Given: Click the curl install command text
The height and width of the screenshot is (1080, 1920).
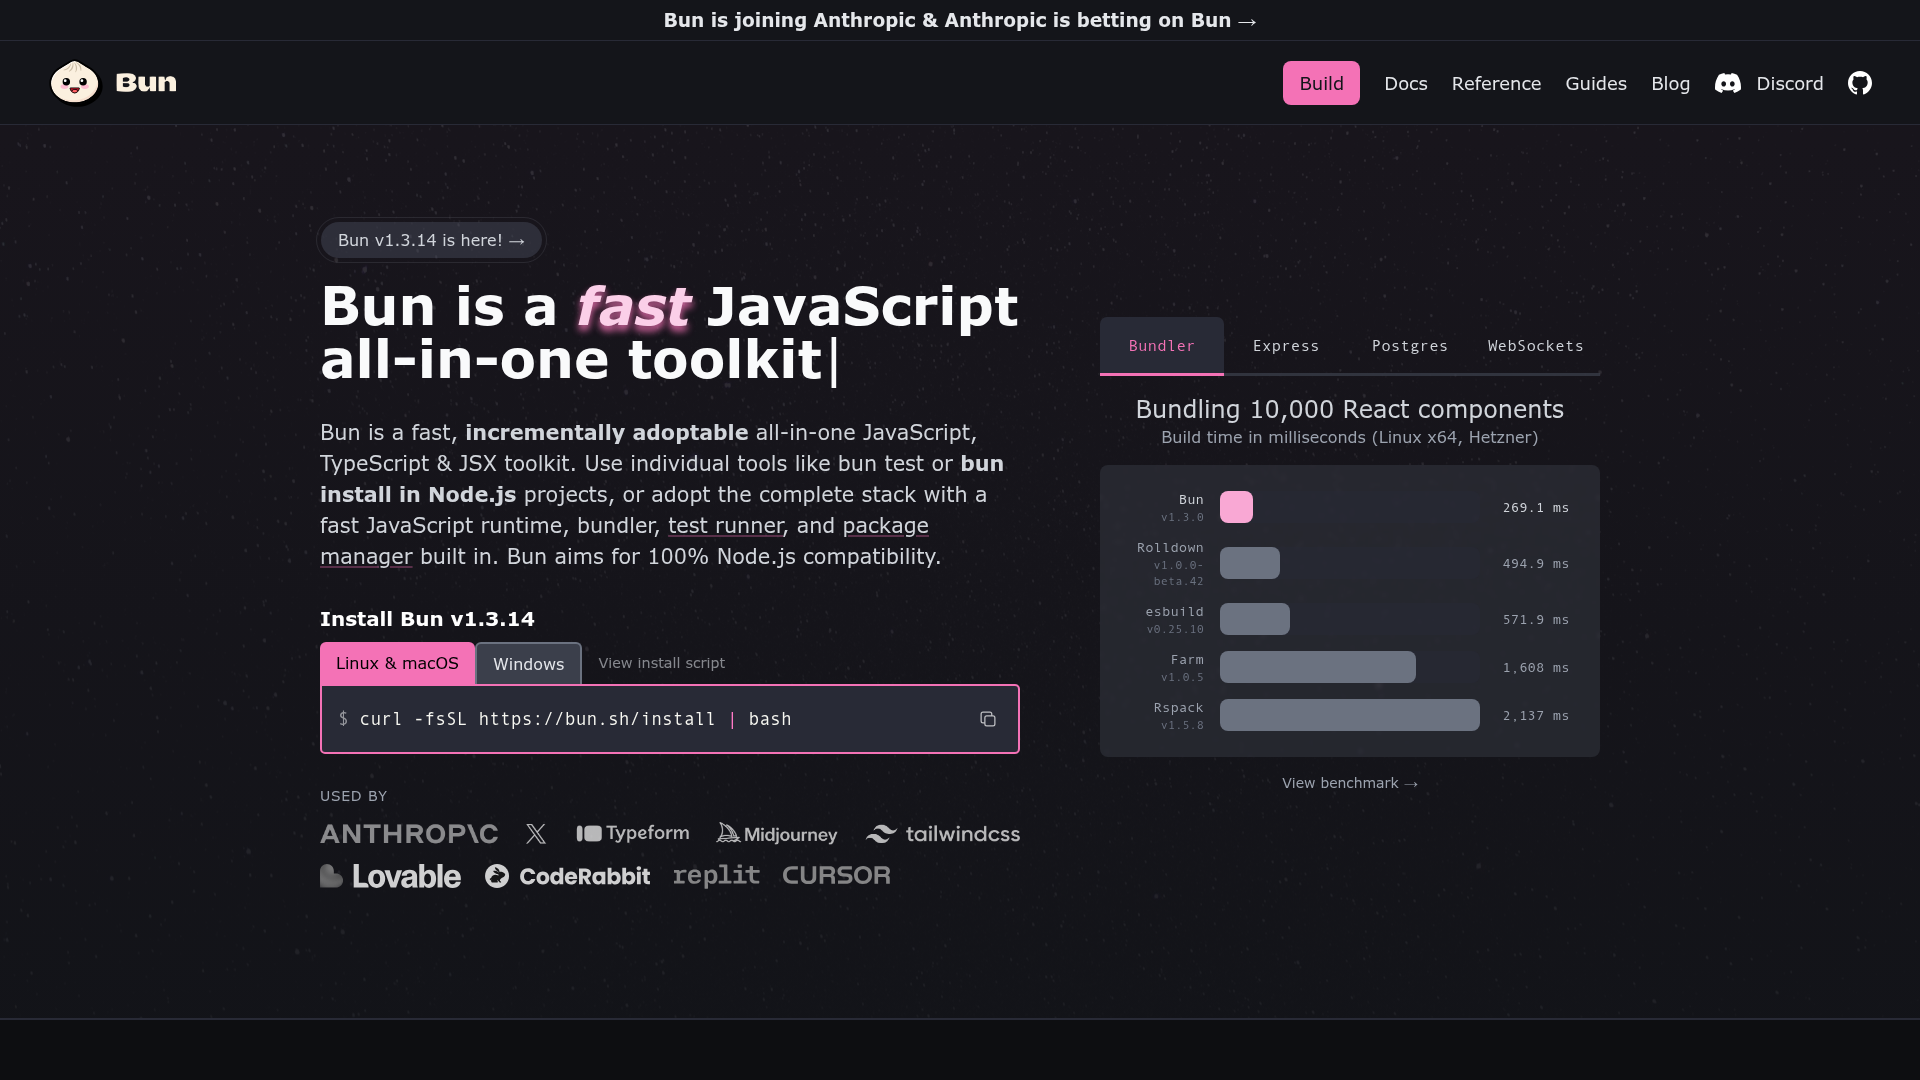Looking at the screenshot, I should pyautogui.click(x=575, y=719).
